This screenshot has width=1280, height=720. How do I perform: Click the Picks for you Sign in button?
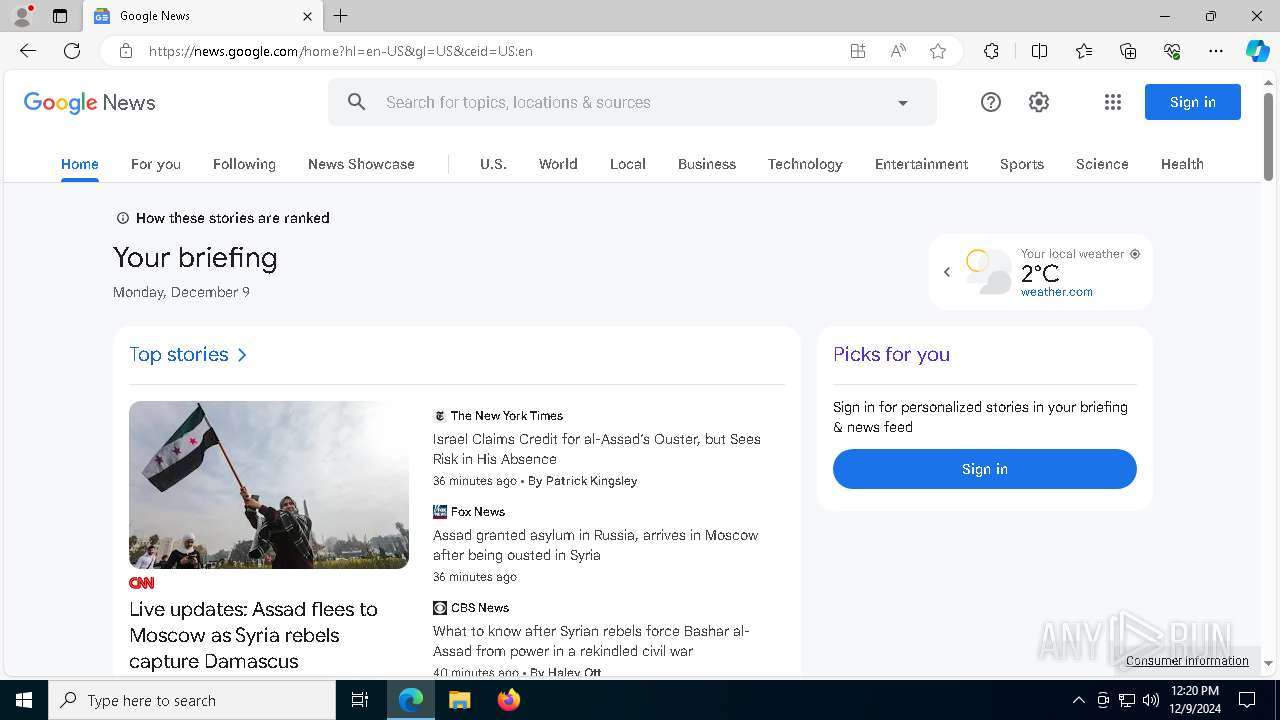pos(985,469)
